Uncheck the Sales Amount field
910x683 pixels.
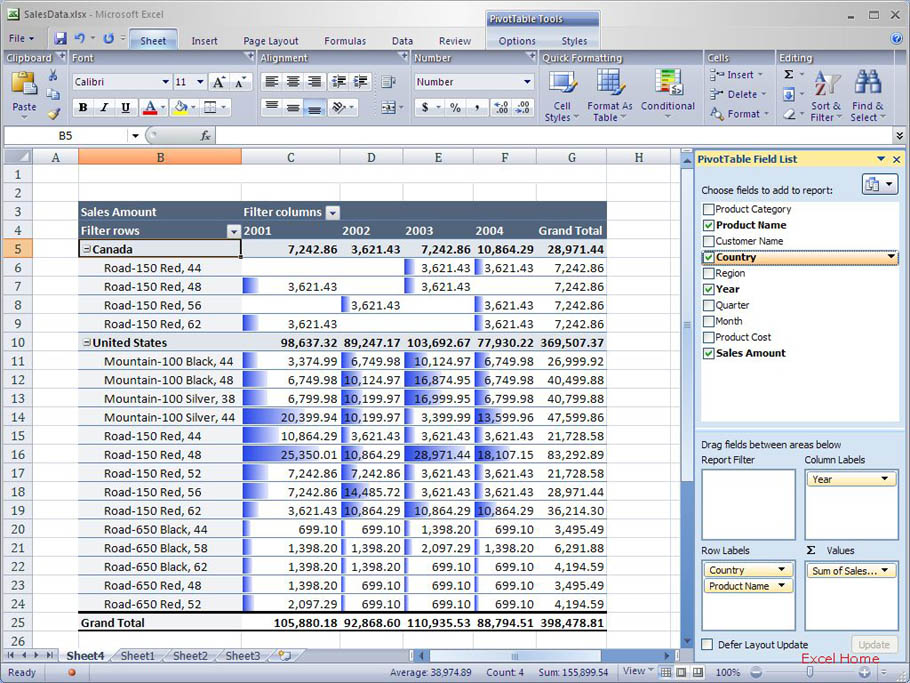[x=709, y=353]
